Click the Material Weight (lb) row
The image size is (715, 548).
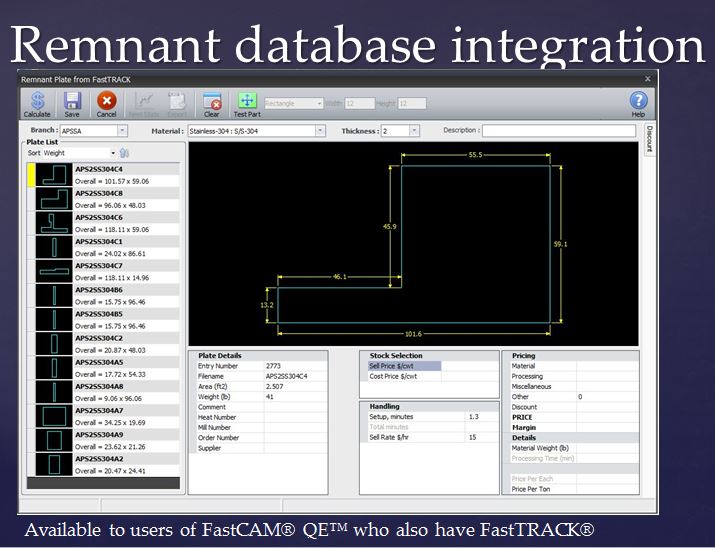pyautogui.click(x=574, y=448)
